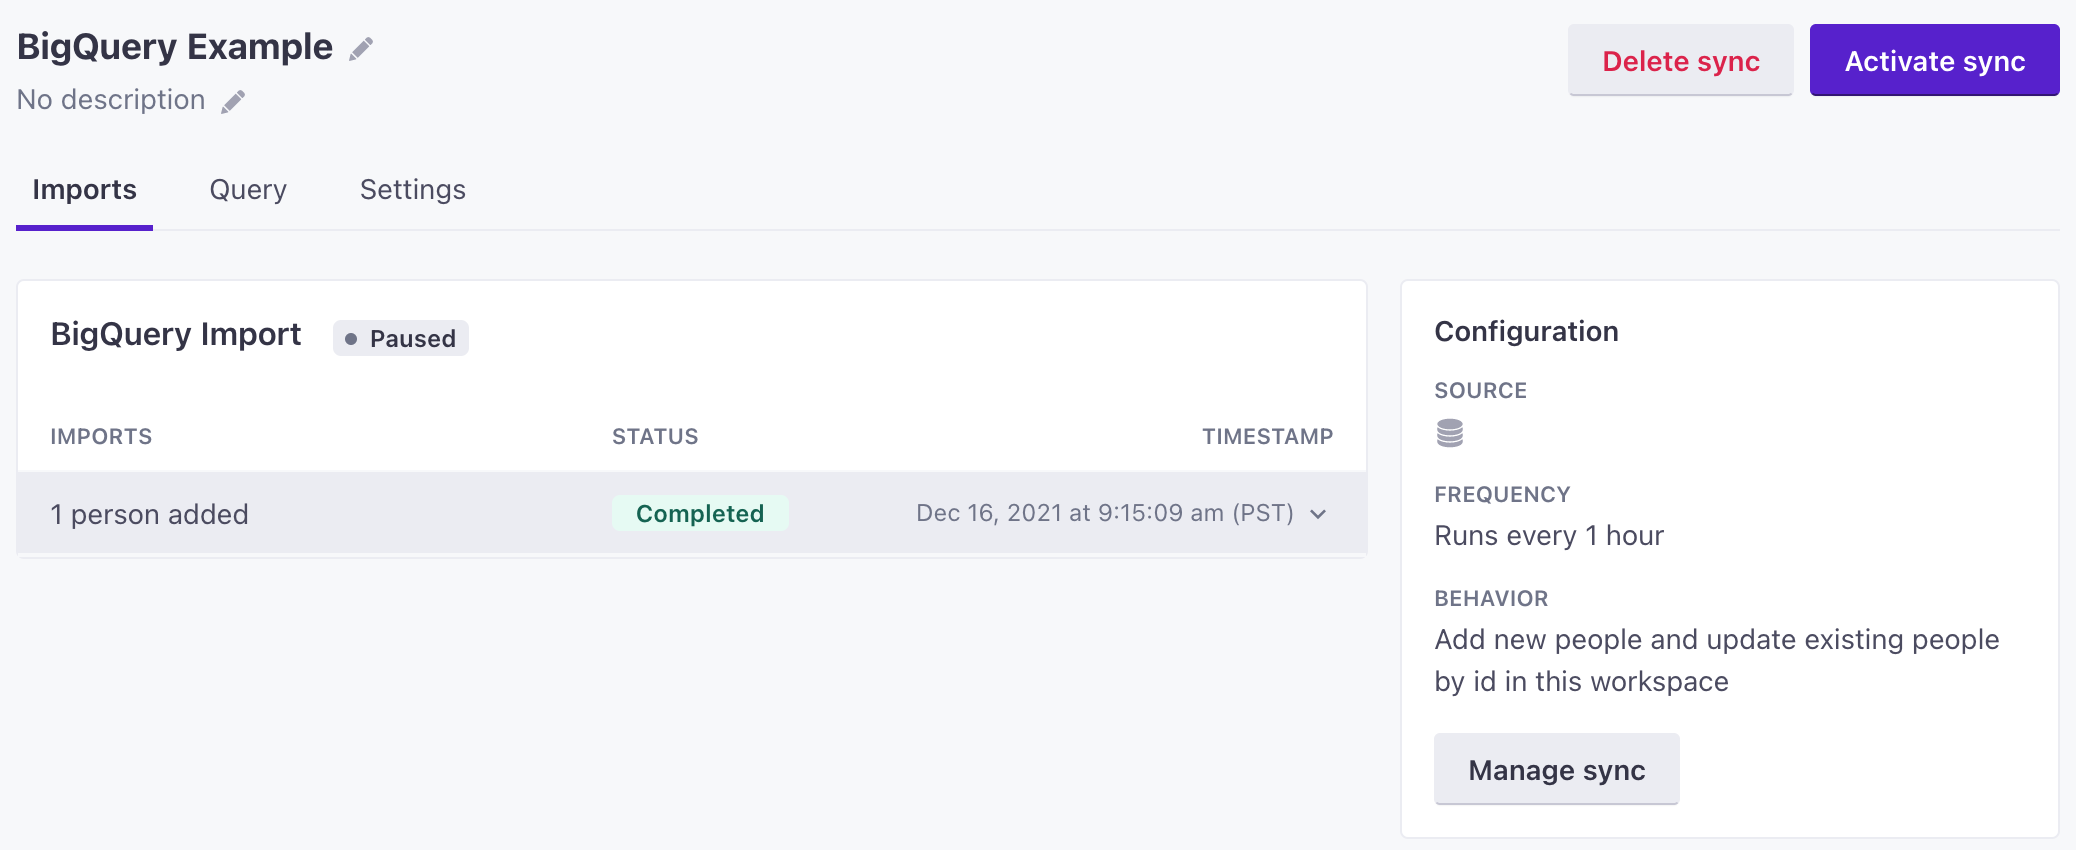The height and width of the screenshot is (850, 2076).
Task: Open Manage sync in the Configuration panel
Action: pos(1556,770)
